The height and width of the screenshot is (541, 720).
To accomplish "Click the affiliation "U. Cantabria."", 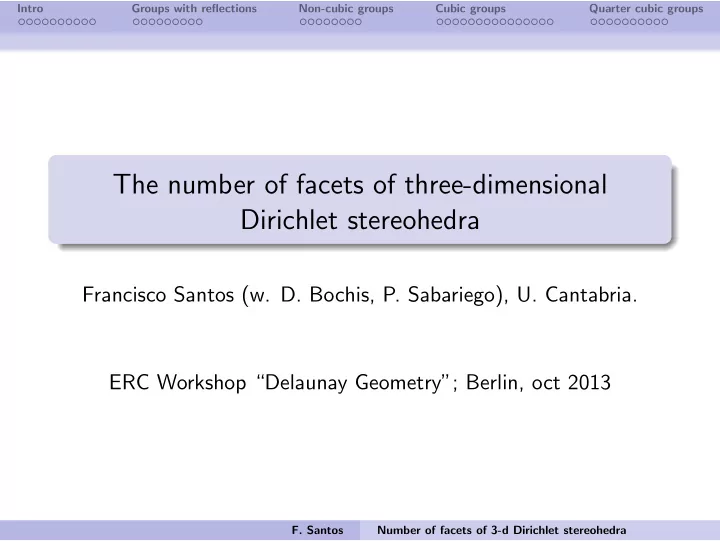I will pyautogui.click(x=577, y=295).
